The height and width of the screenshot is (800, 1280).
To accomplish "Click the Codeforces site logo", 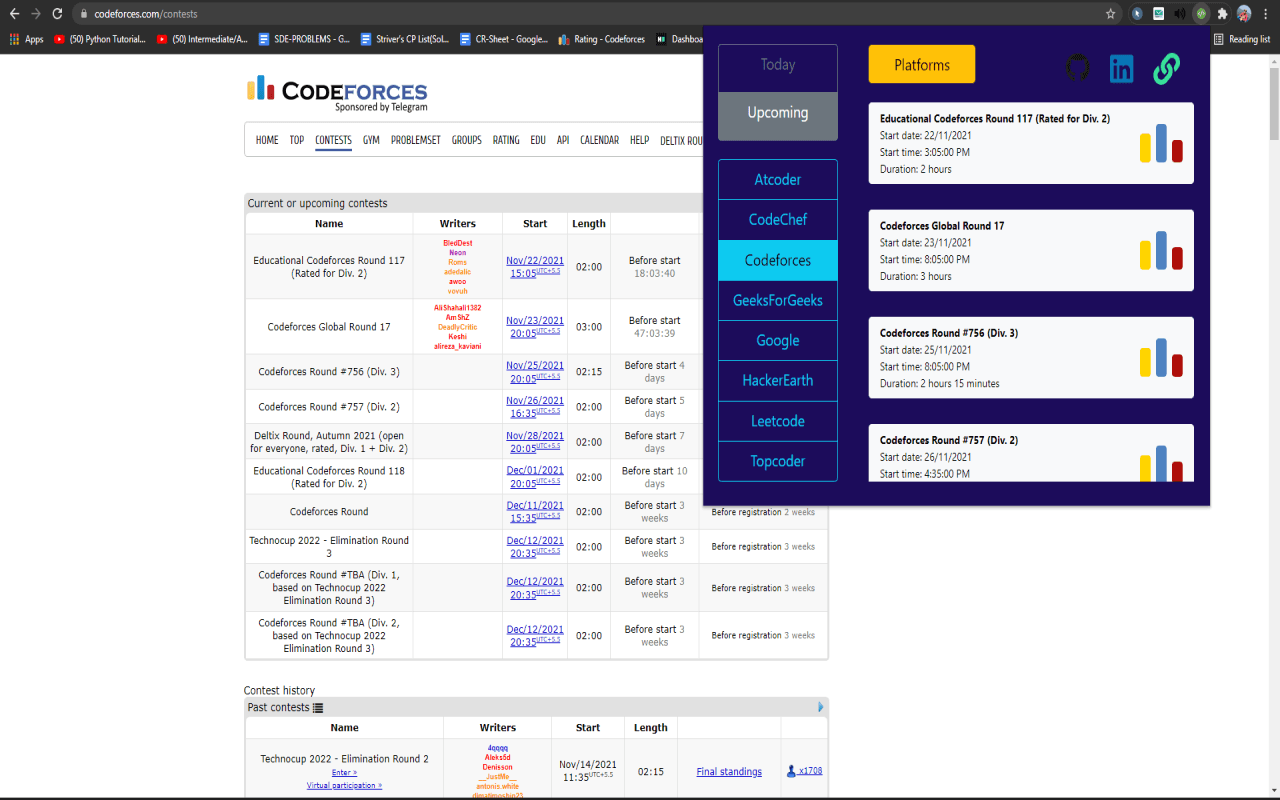I will 337,93.
